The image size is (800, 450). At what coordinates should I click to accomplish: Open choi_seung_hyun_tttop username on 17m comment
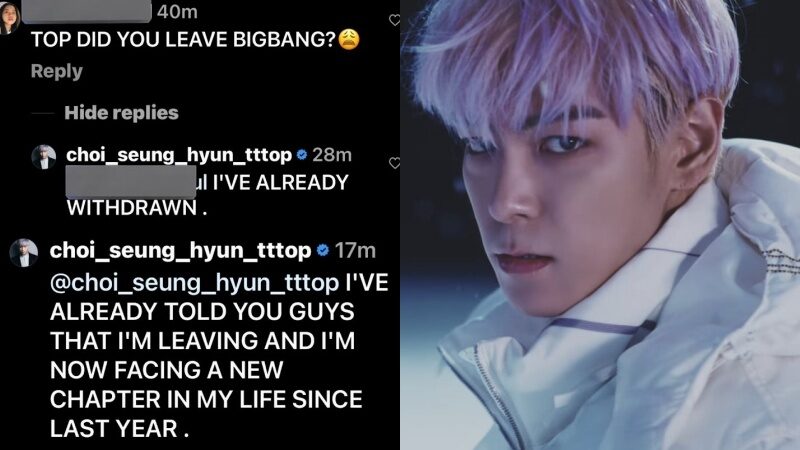[x=181, y=251]
